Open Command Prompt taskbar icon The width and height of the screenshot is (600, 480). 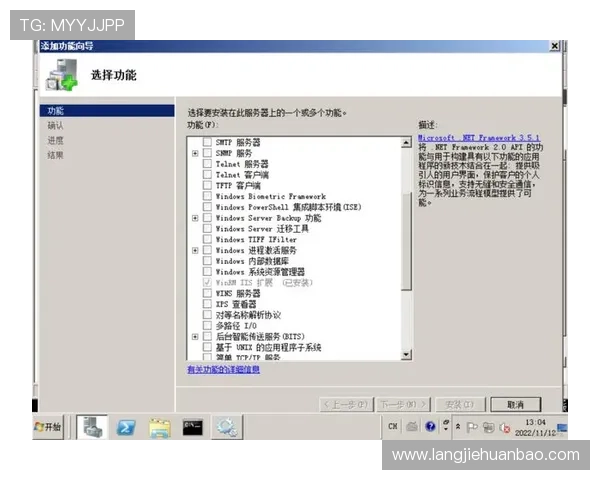(192, 428)
